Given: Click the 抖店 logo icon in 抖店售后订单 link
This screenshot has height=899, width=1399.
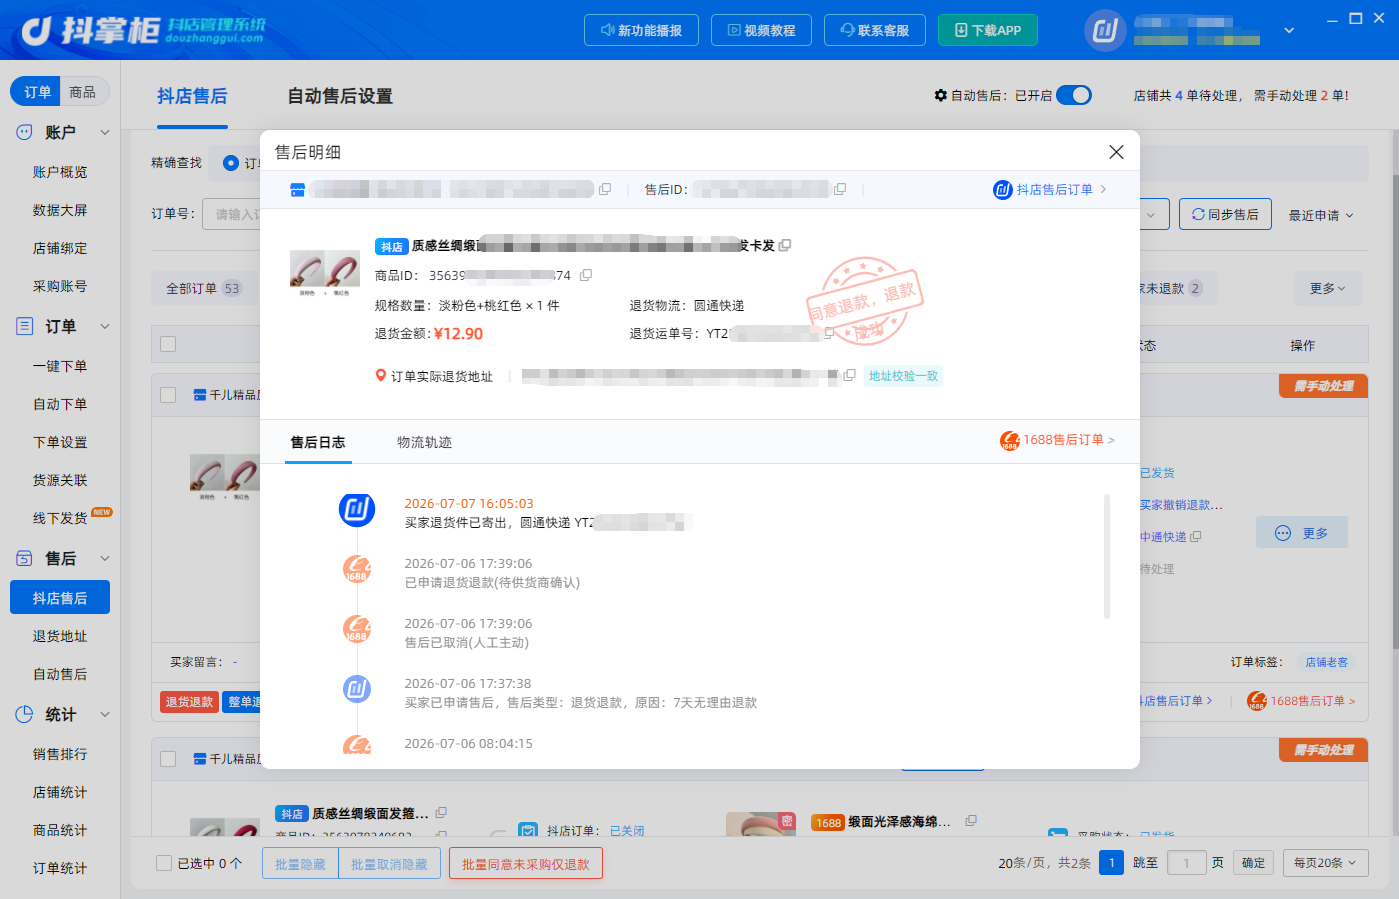Looking at the screenshot, I should pos(1003,189).
